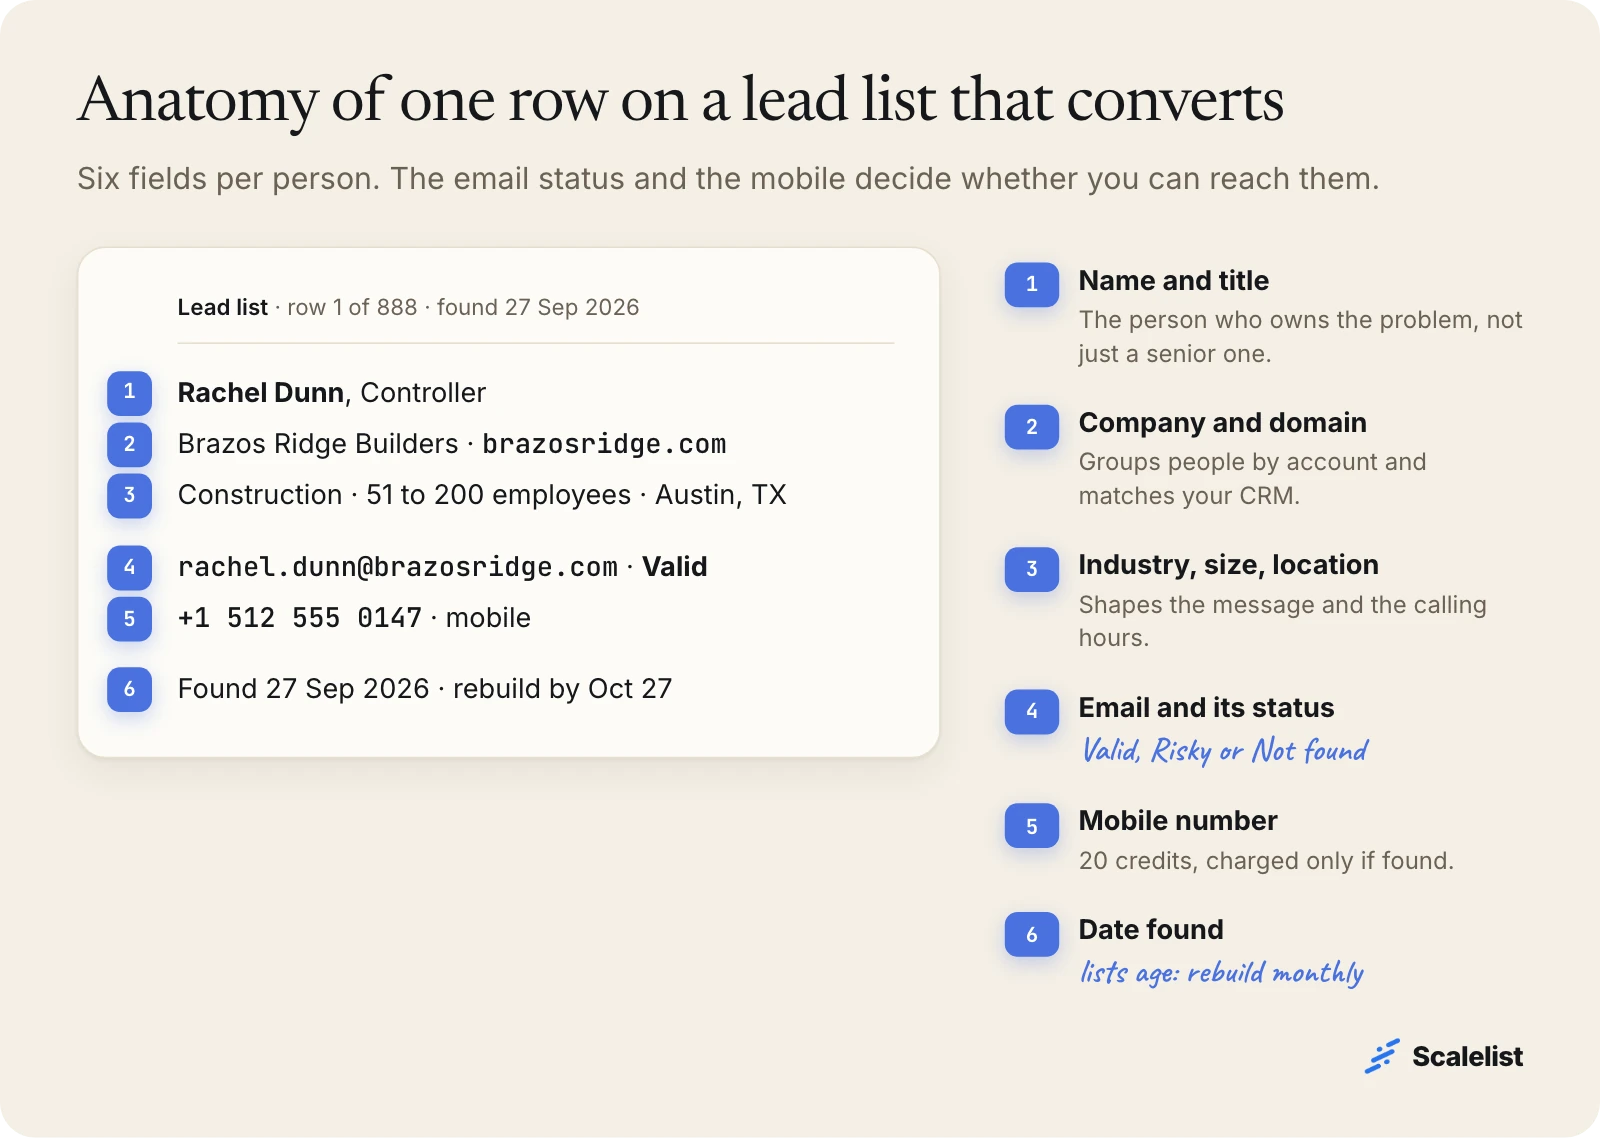Click the phone number +1 512 555 0147
The width and height of the screenshot is (1600, 1139).
click(x=299, y=618)
